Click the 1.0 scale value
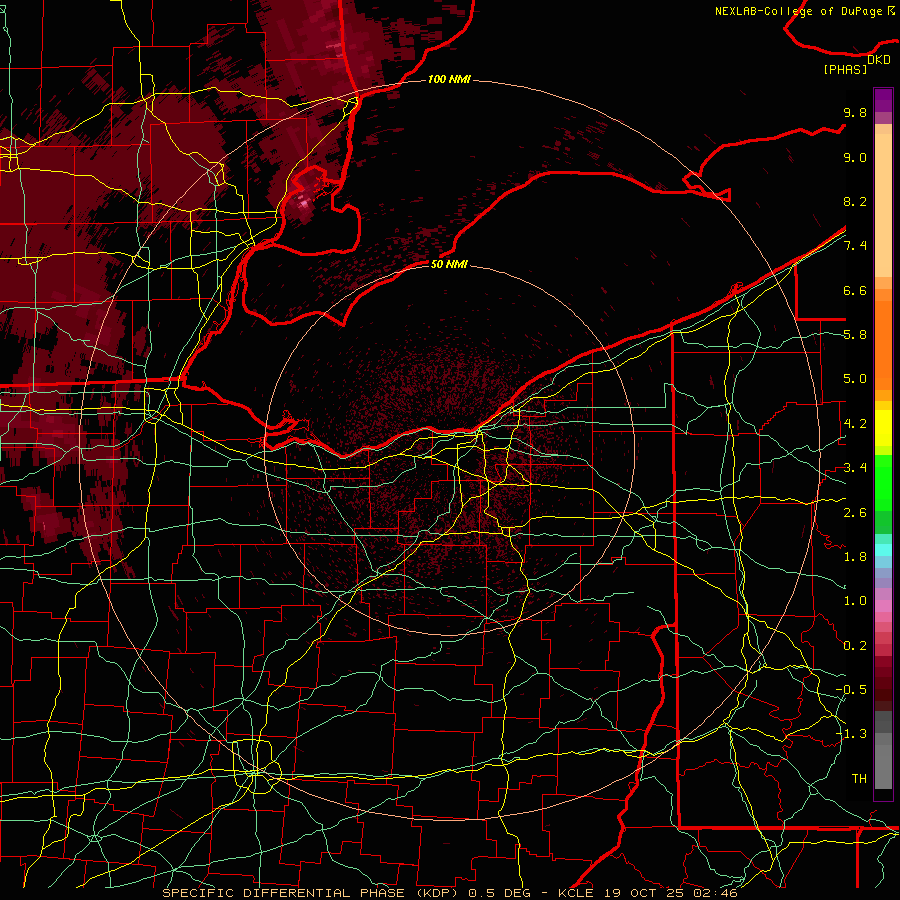 855,601
